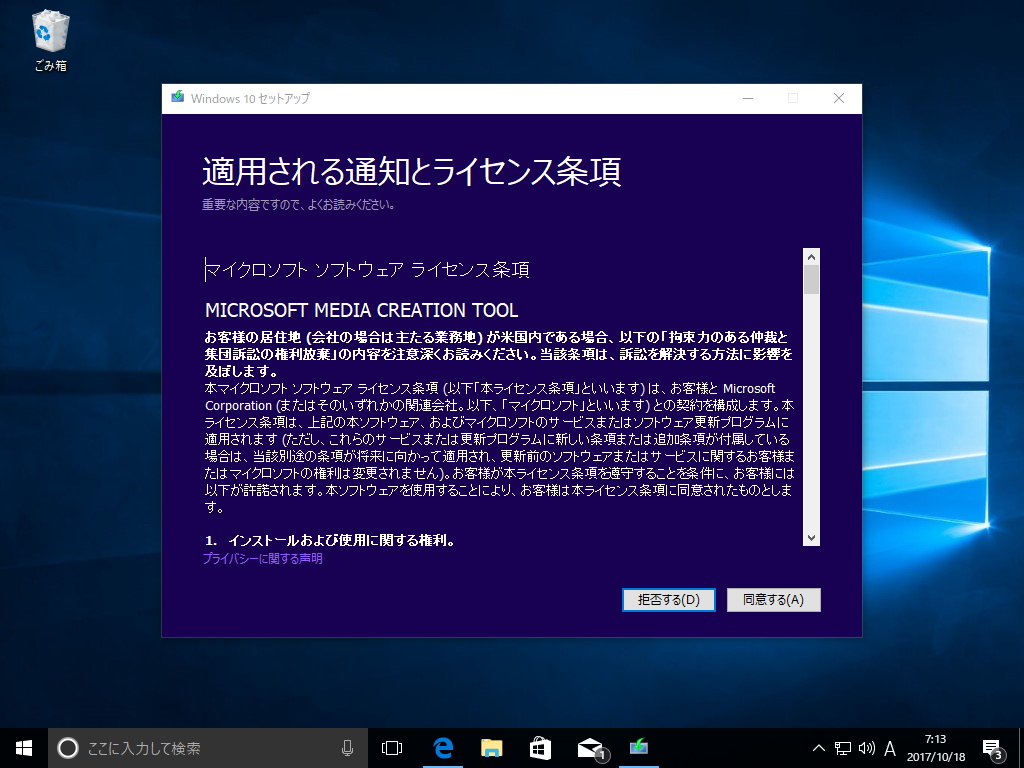Open Task View from the taskbar
The width and height of the screenshot is (1024, 768).
point(392,746)
